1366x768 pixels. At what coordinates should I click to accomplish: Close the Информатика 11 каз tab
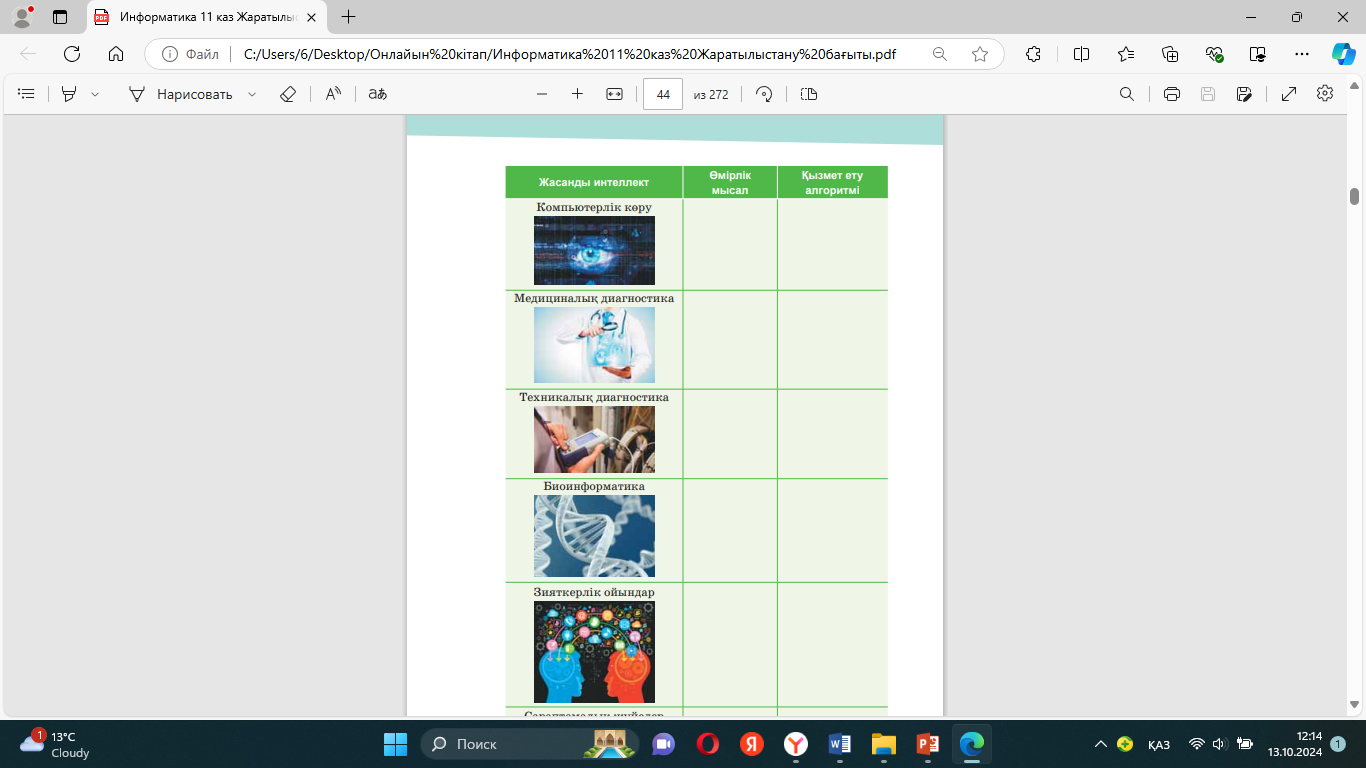coord(310,17)
